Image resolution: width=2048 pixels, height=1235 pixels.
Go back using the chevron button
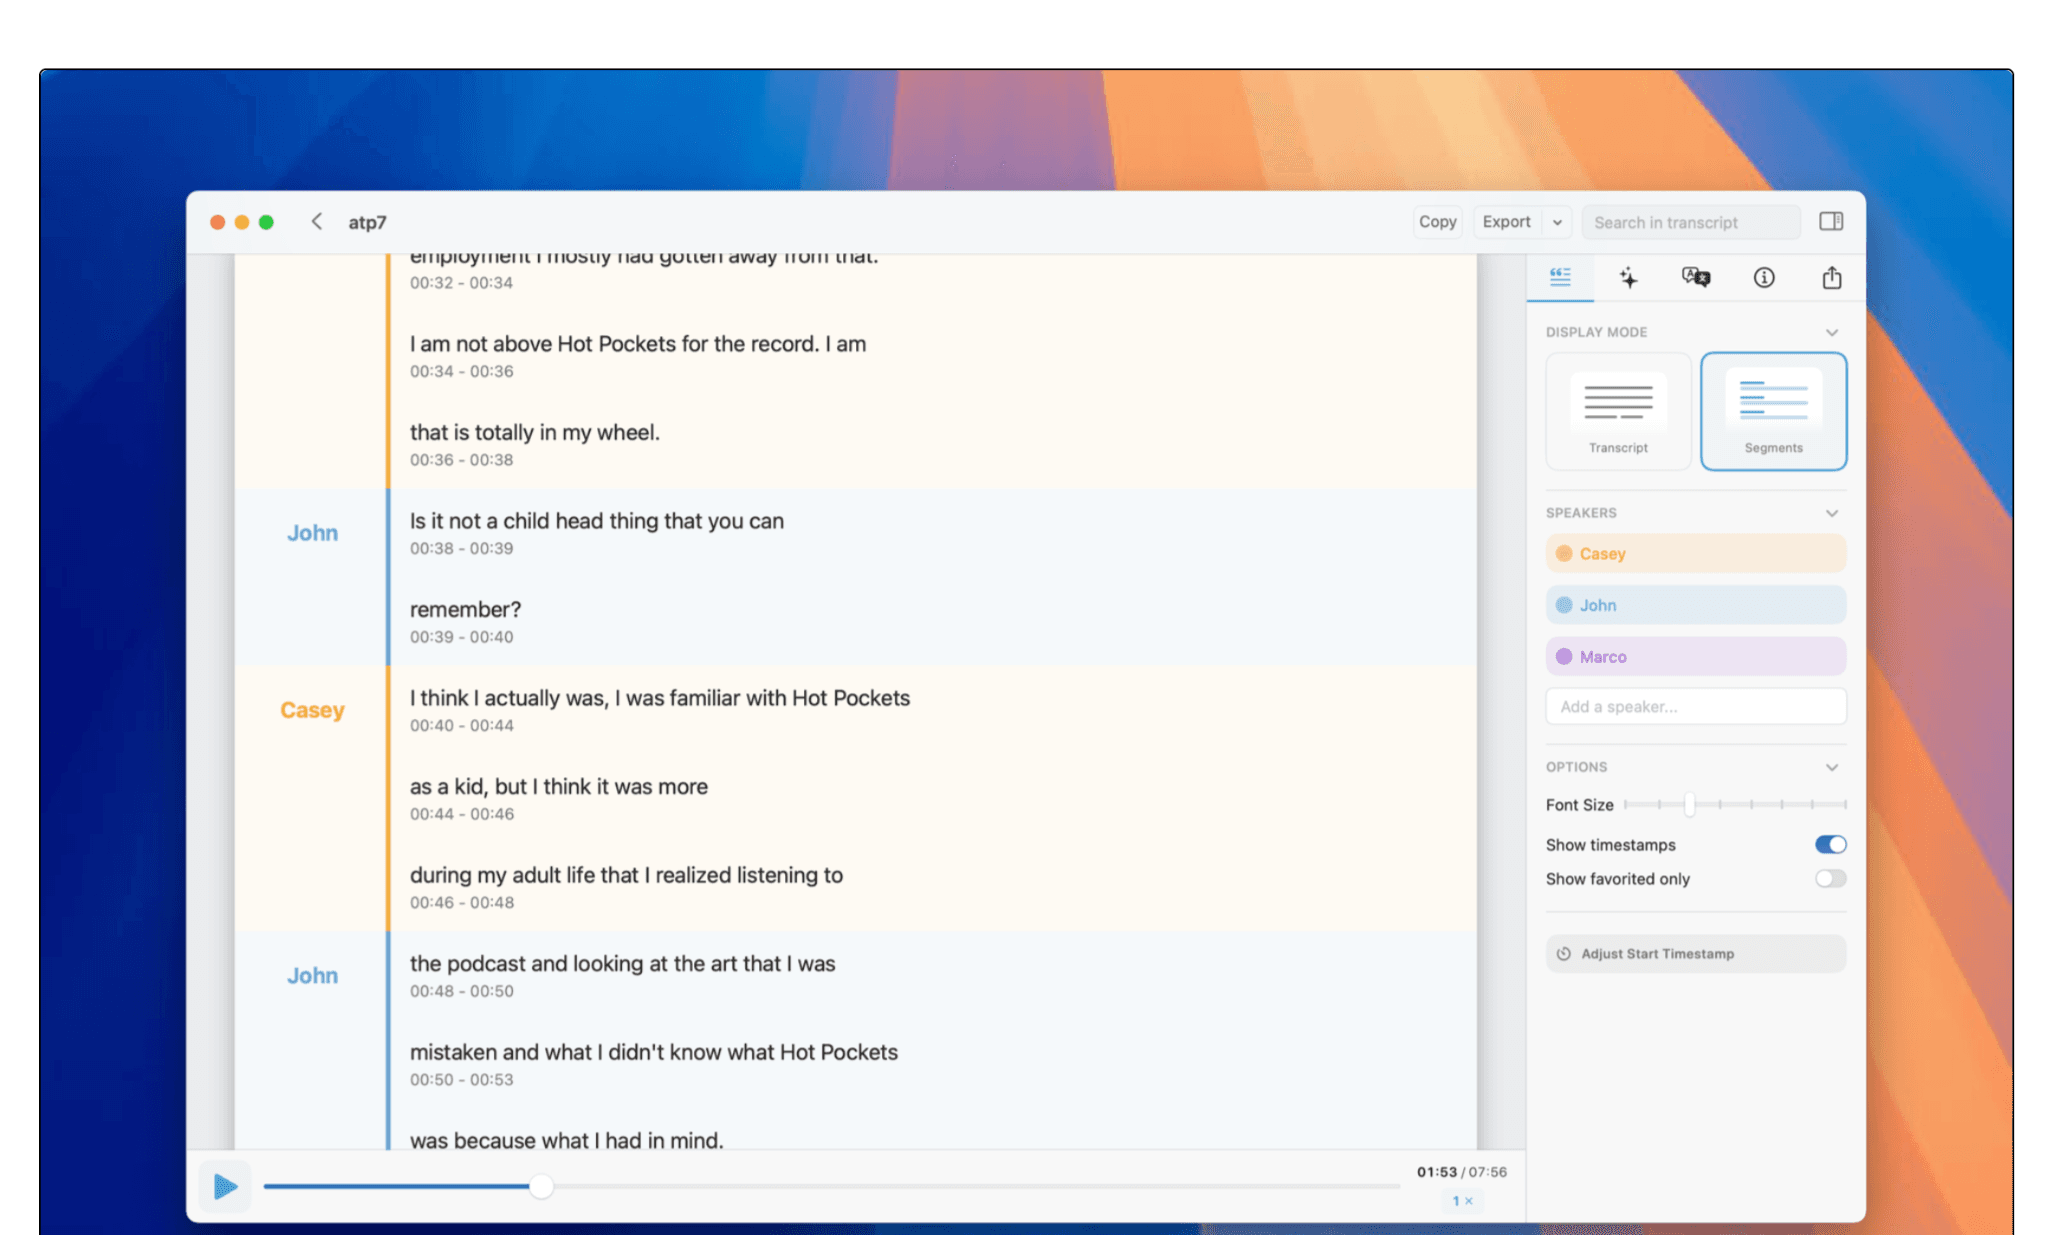[317, 221]
